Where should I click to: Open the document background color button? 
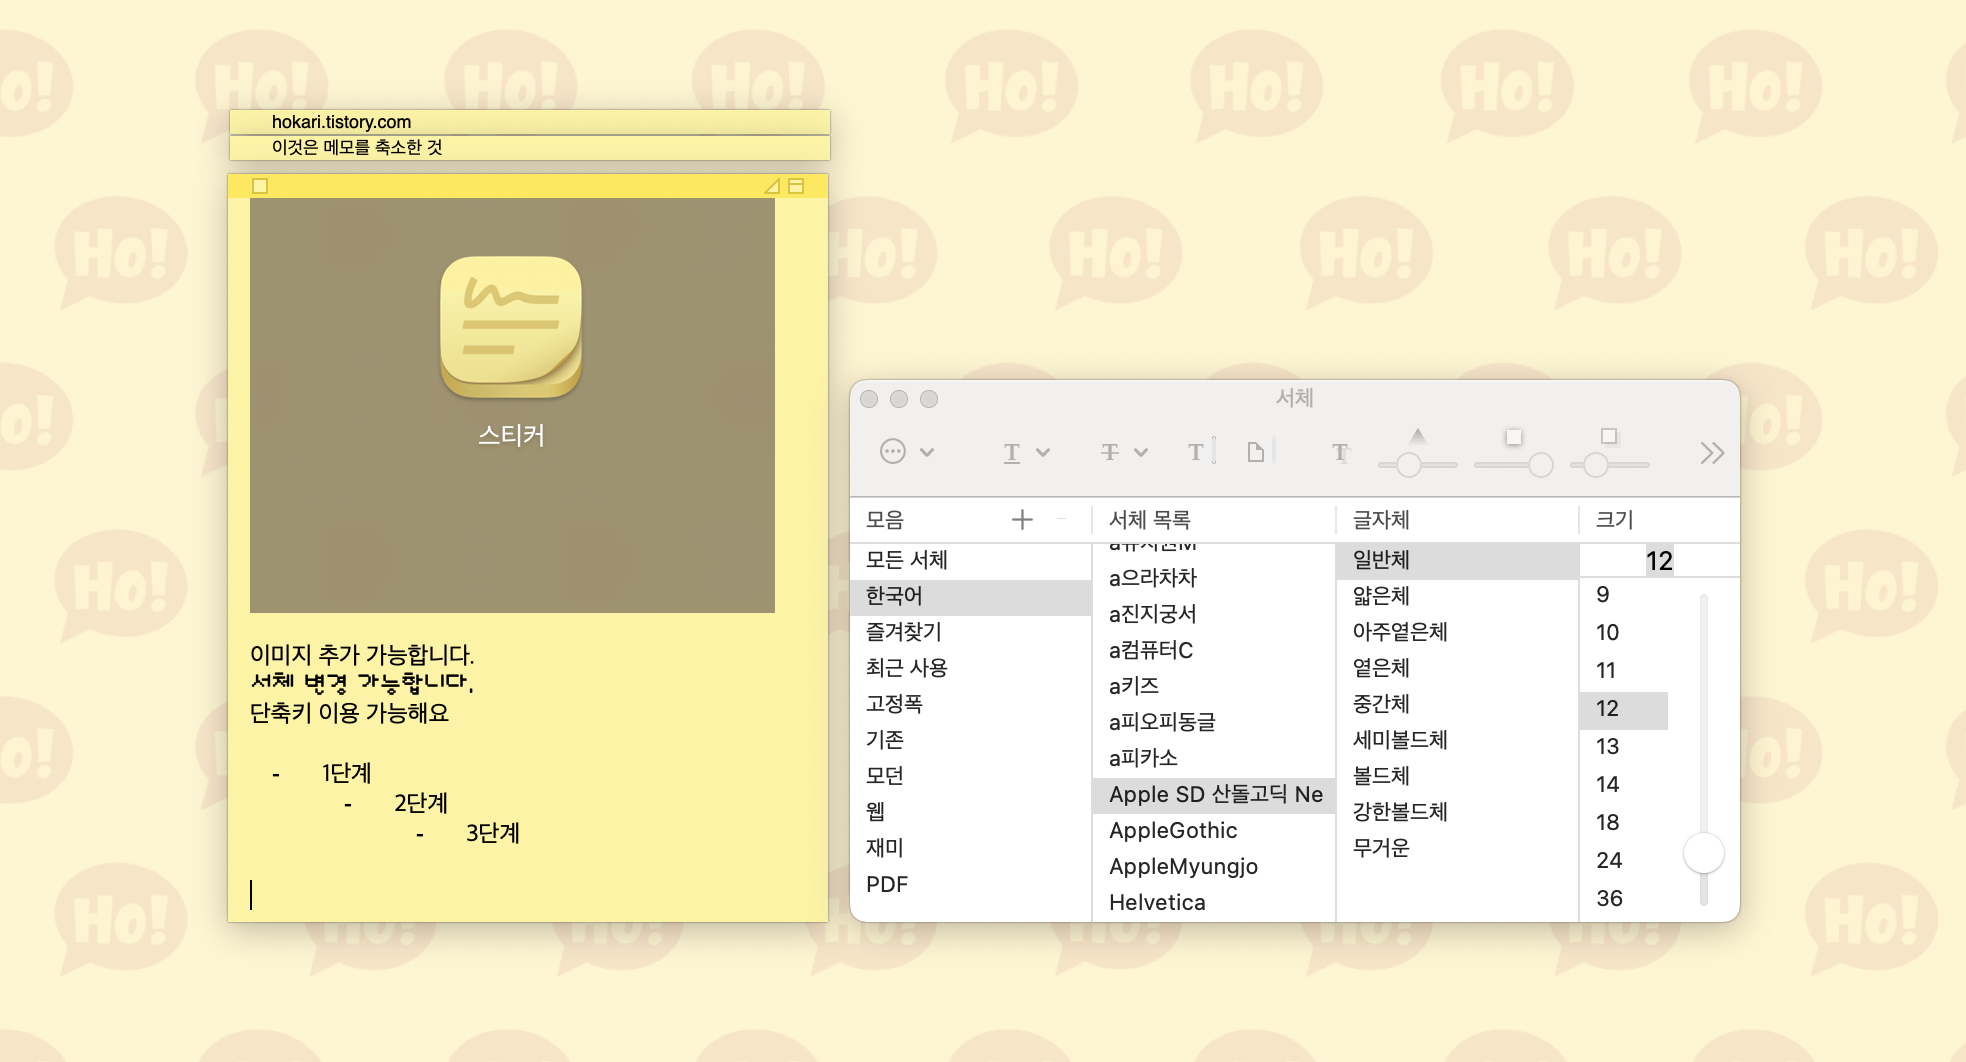click(1260, 452)
